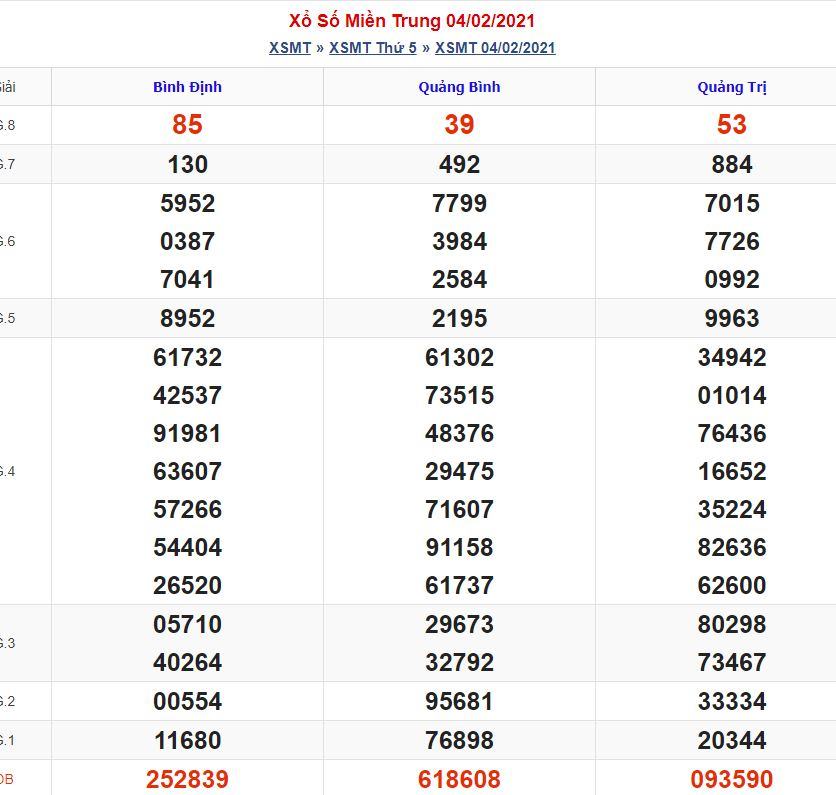Select the number 76898
The height and width of the screenshot is (795, 836).
(x=459, y=740)
